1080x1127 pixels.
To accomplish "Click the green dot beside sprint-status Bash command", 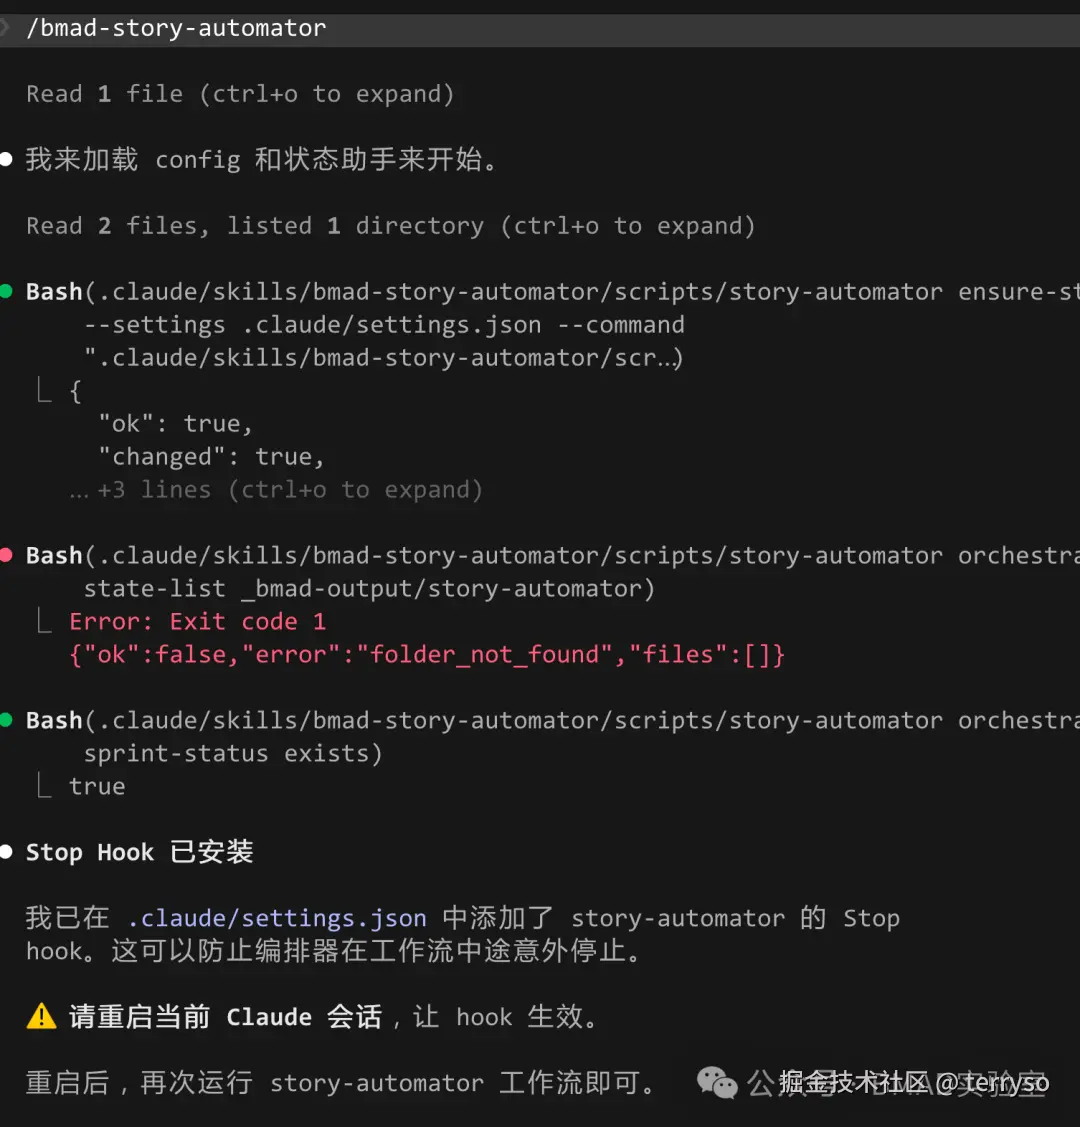I will click(x=6, y=719).
